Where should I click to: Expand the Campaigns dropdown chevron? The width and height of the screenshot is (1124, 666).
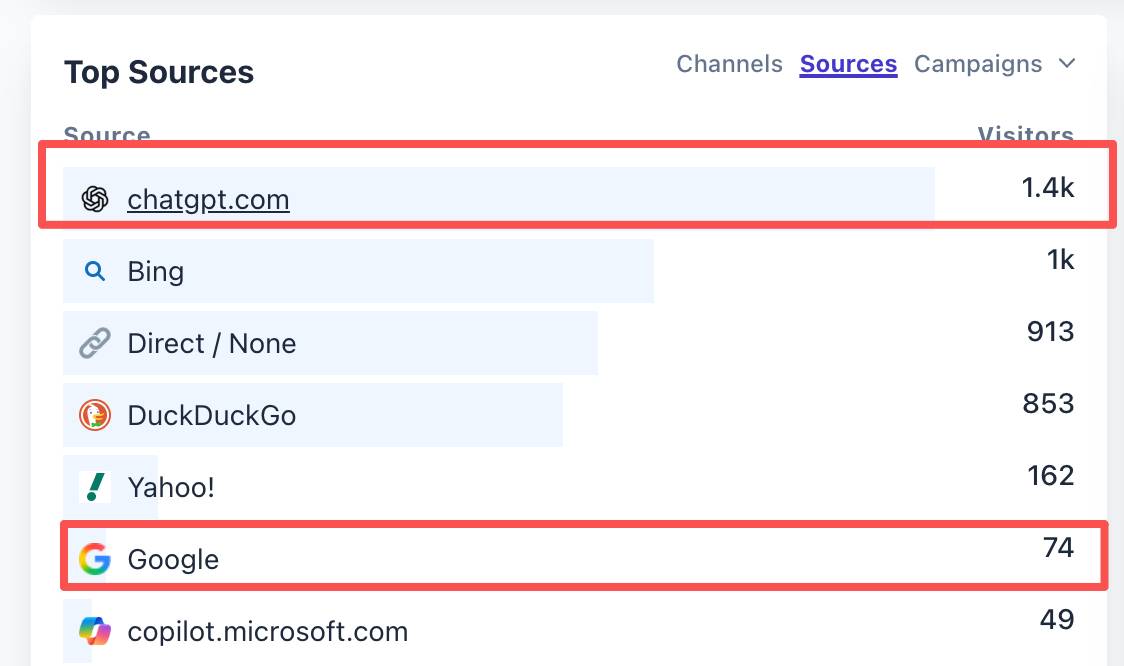coord(1067,63)
